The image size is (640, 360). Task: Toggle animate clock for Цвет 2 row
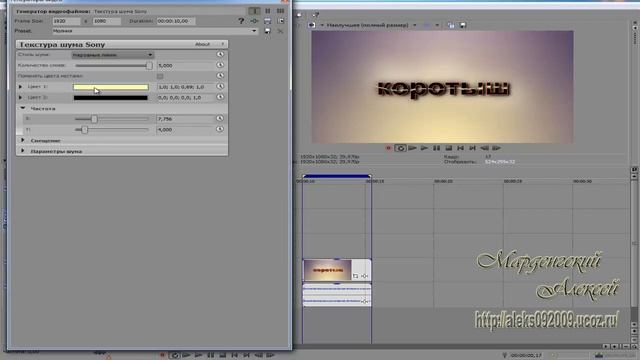click(x=220, y=97)
